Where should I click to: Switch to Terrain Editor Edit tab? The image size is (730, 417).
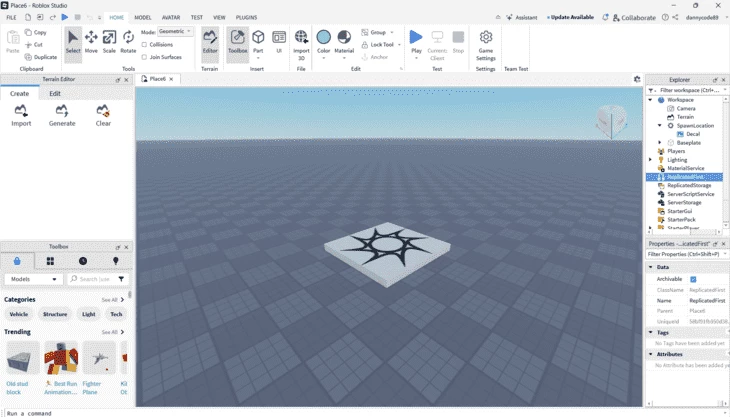[55, 94]
